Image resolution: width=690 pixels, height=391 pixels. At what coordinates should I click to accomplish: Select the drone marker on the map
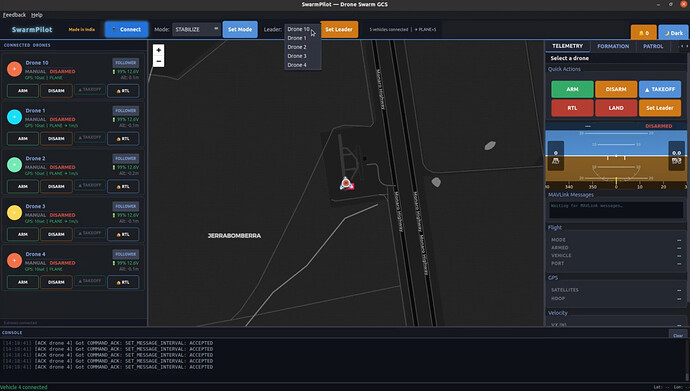point(346,183)
